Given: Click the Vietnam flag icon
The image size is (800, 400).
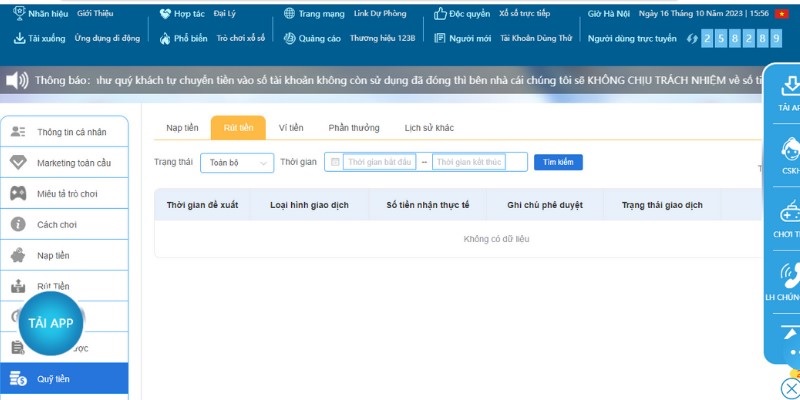Looking at the screenshot, I should tap(782, 14).
